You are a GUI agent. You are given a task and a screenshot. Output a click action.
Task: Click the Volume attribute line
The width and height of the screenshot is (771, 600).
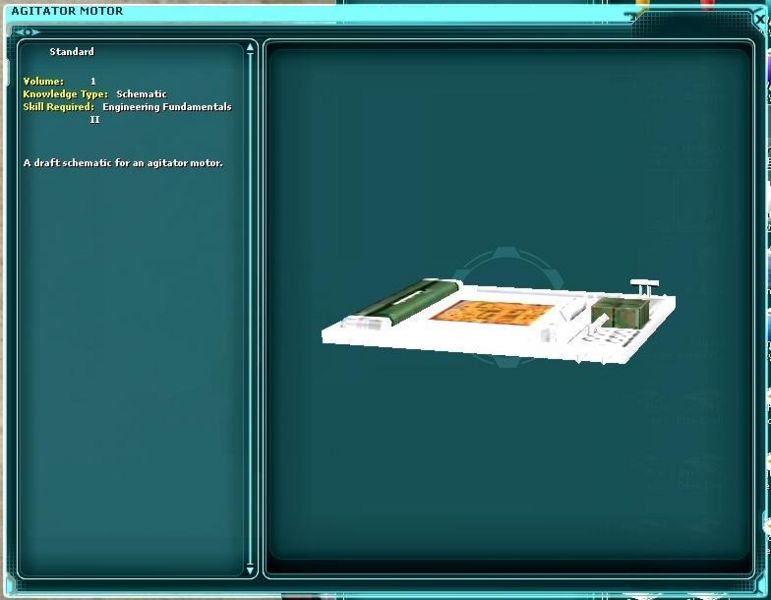pos(60,81)
